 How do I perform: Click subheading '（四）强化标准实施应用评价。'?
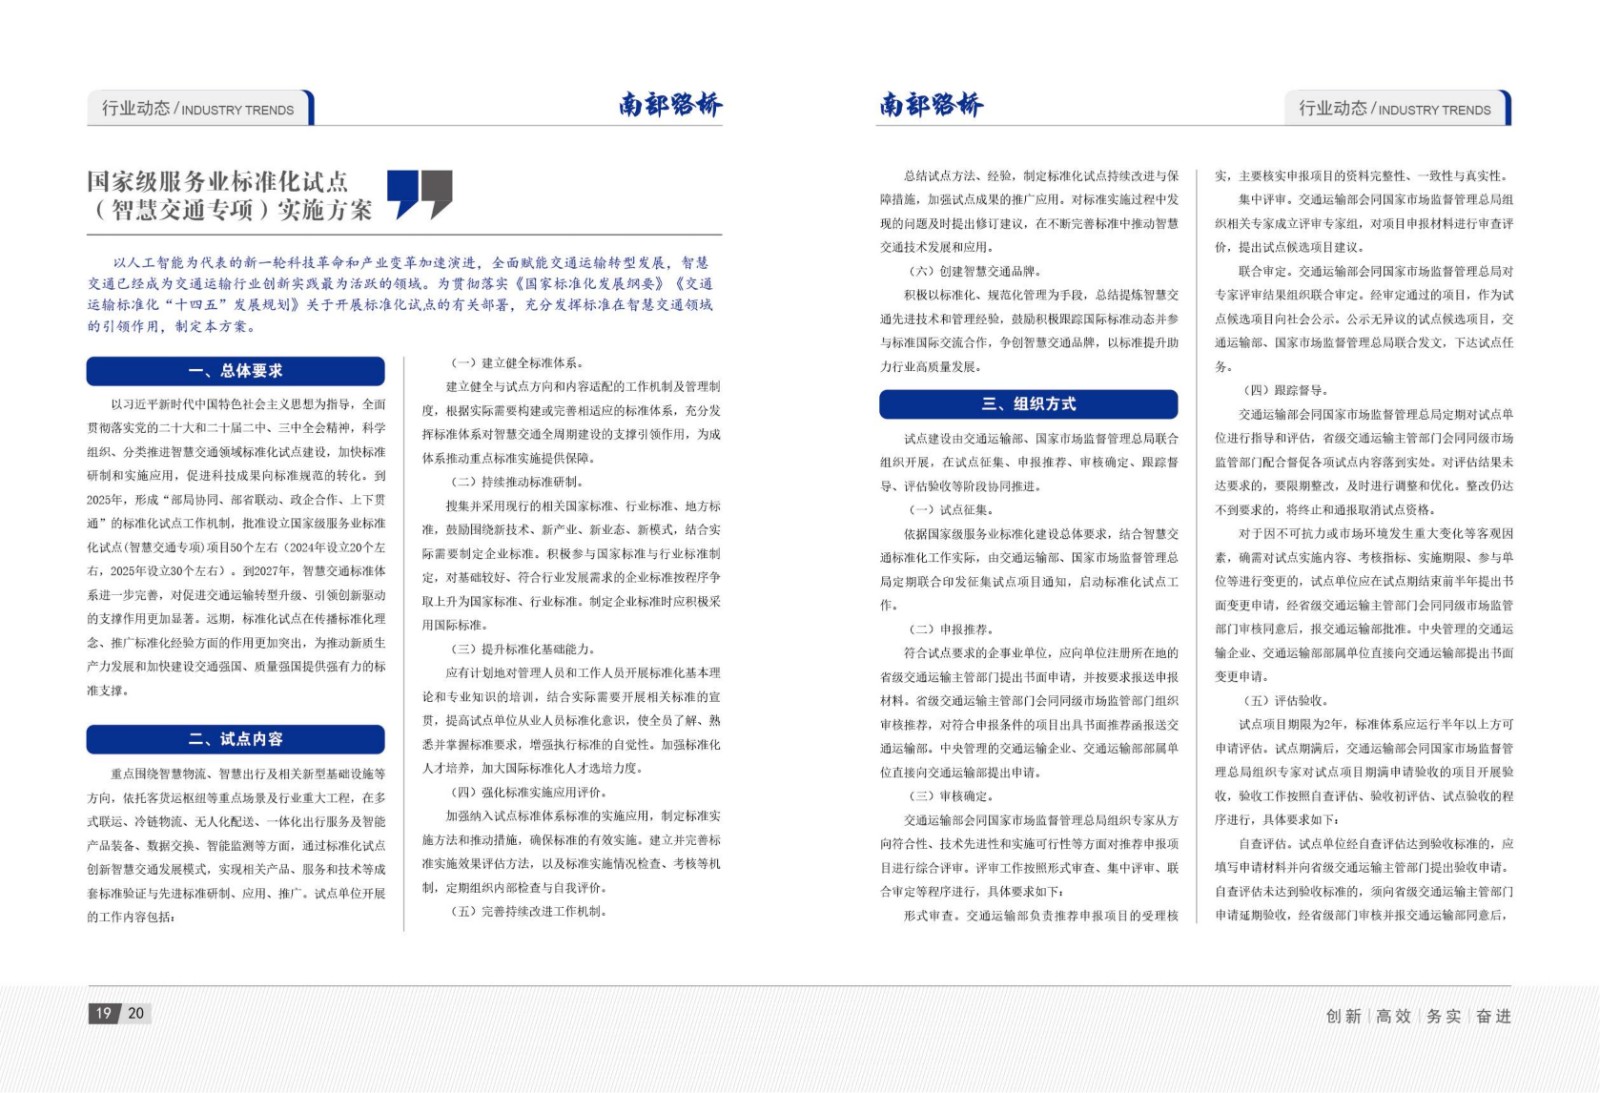click(527, 792)
